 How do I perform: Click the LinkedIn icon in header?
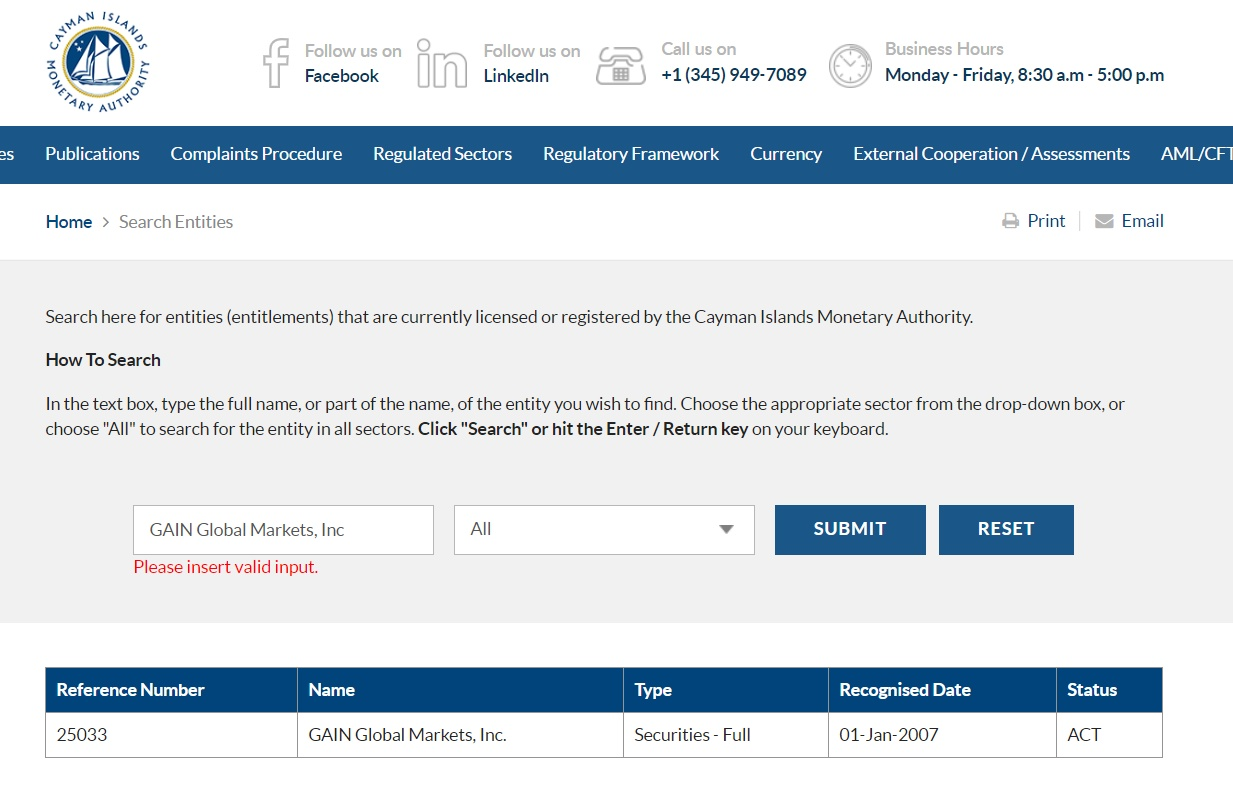click(441, 63)
